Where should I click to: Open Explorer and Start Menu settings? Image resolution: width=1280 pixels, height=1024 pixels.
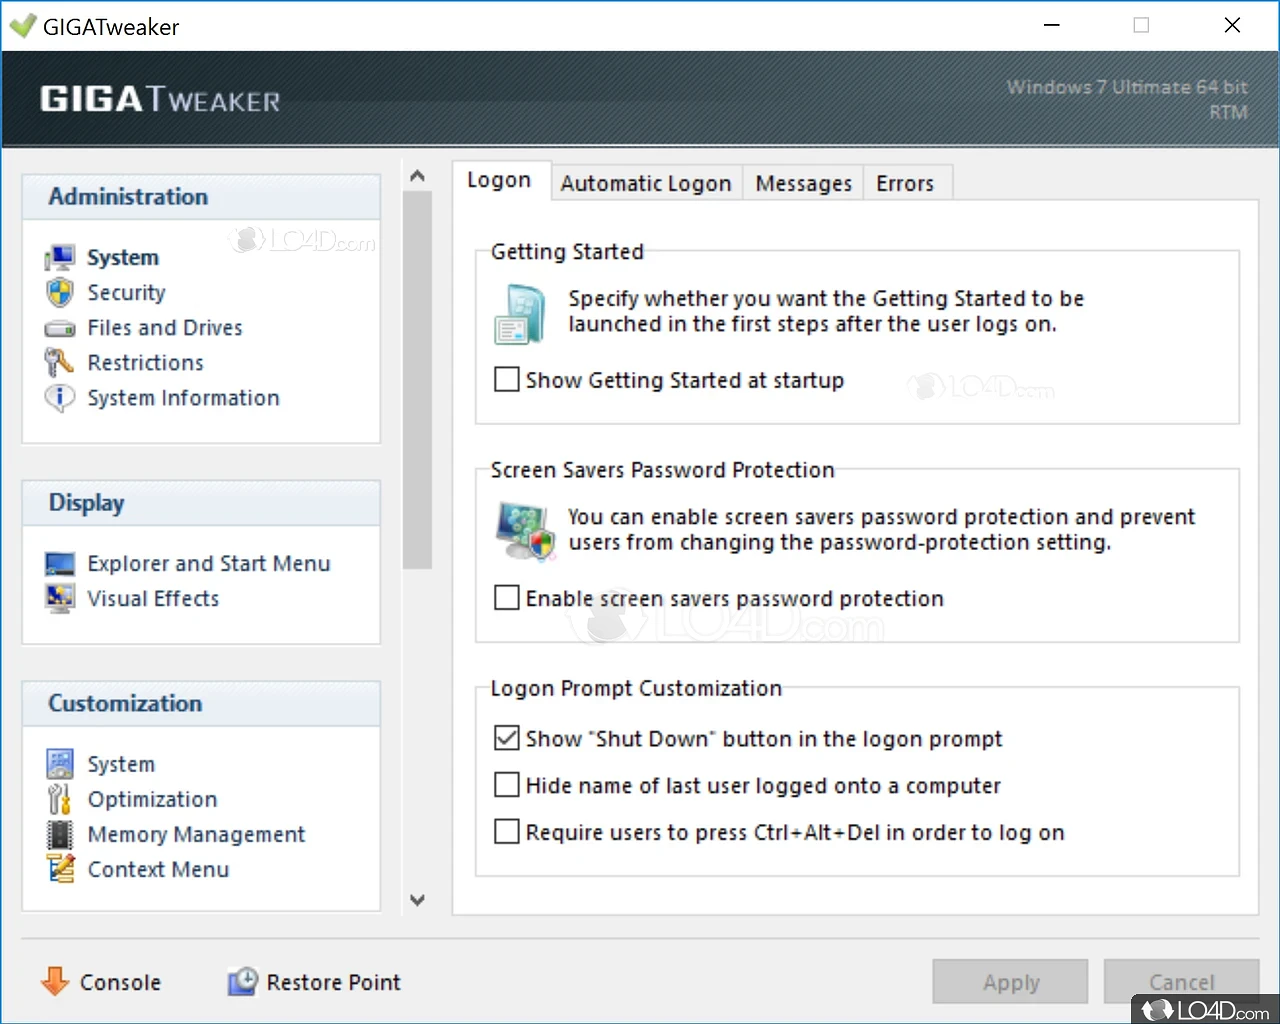pos(208,563)
